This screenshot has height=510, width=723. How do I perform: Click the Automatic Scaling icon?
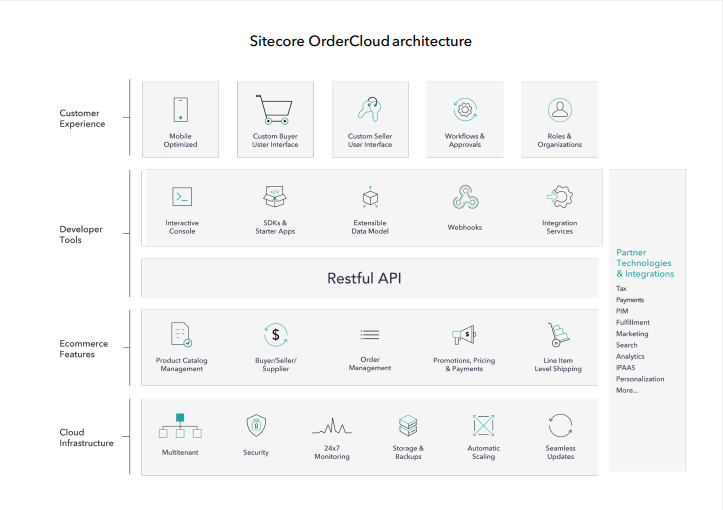(484, 425)
